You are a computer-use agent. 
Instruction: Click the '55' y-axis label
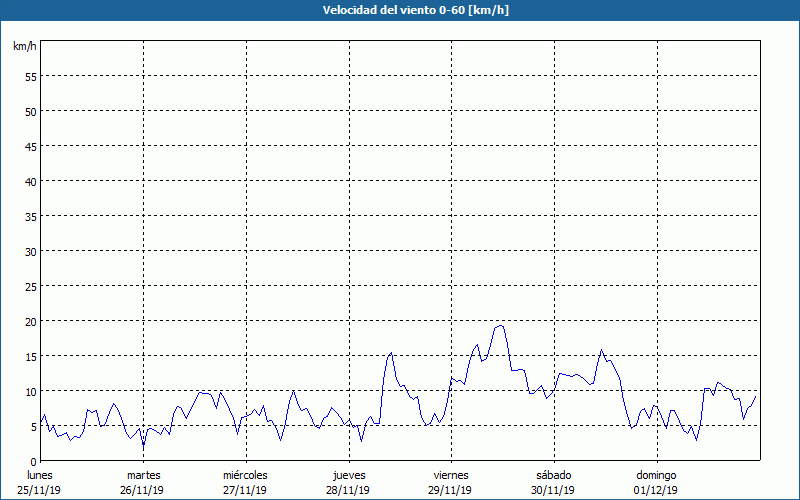coord(31,77)
